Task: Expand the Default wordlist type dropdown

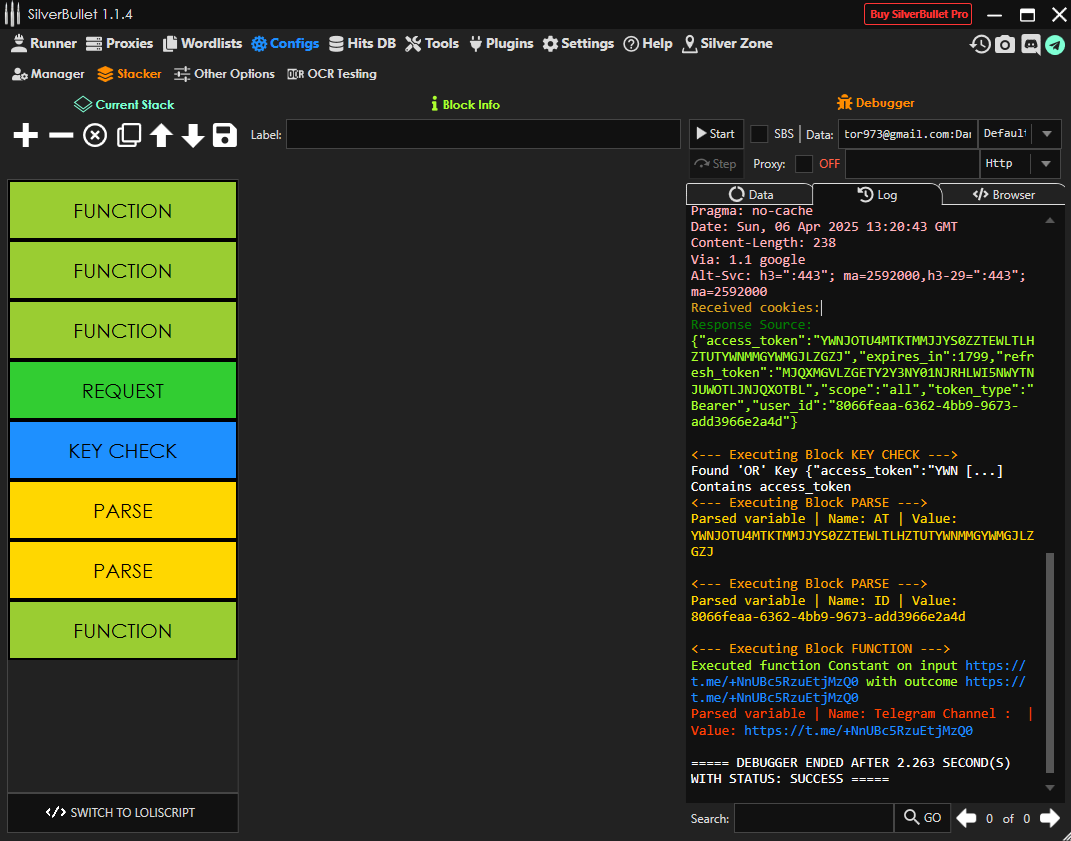Action: (1046, 134)
